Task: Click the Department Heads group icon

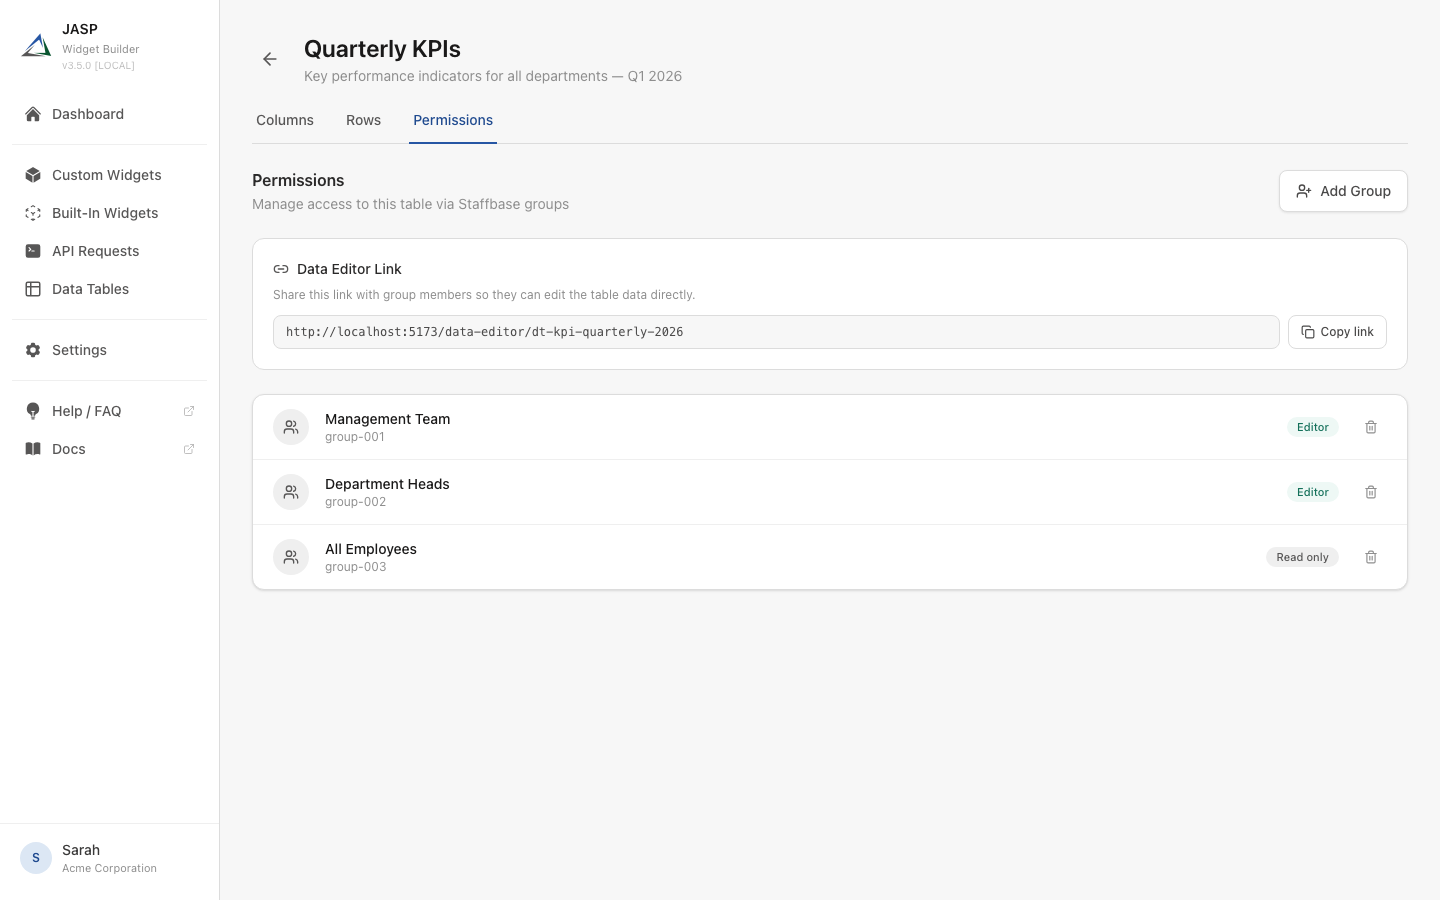Action: [x=291, y=492]
